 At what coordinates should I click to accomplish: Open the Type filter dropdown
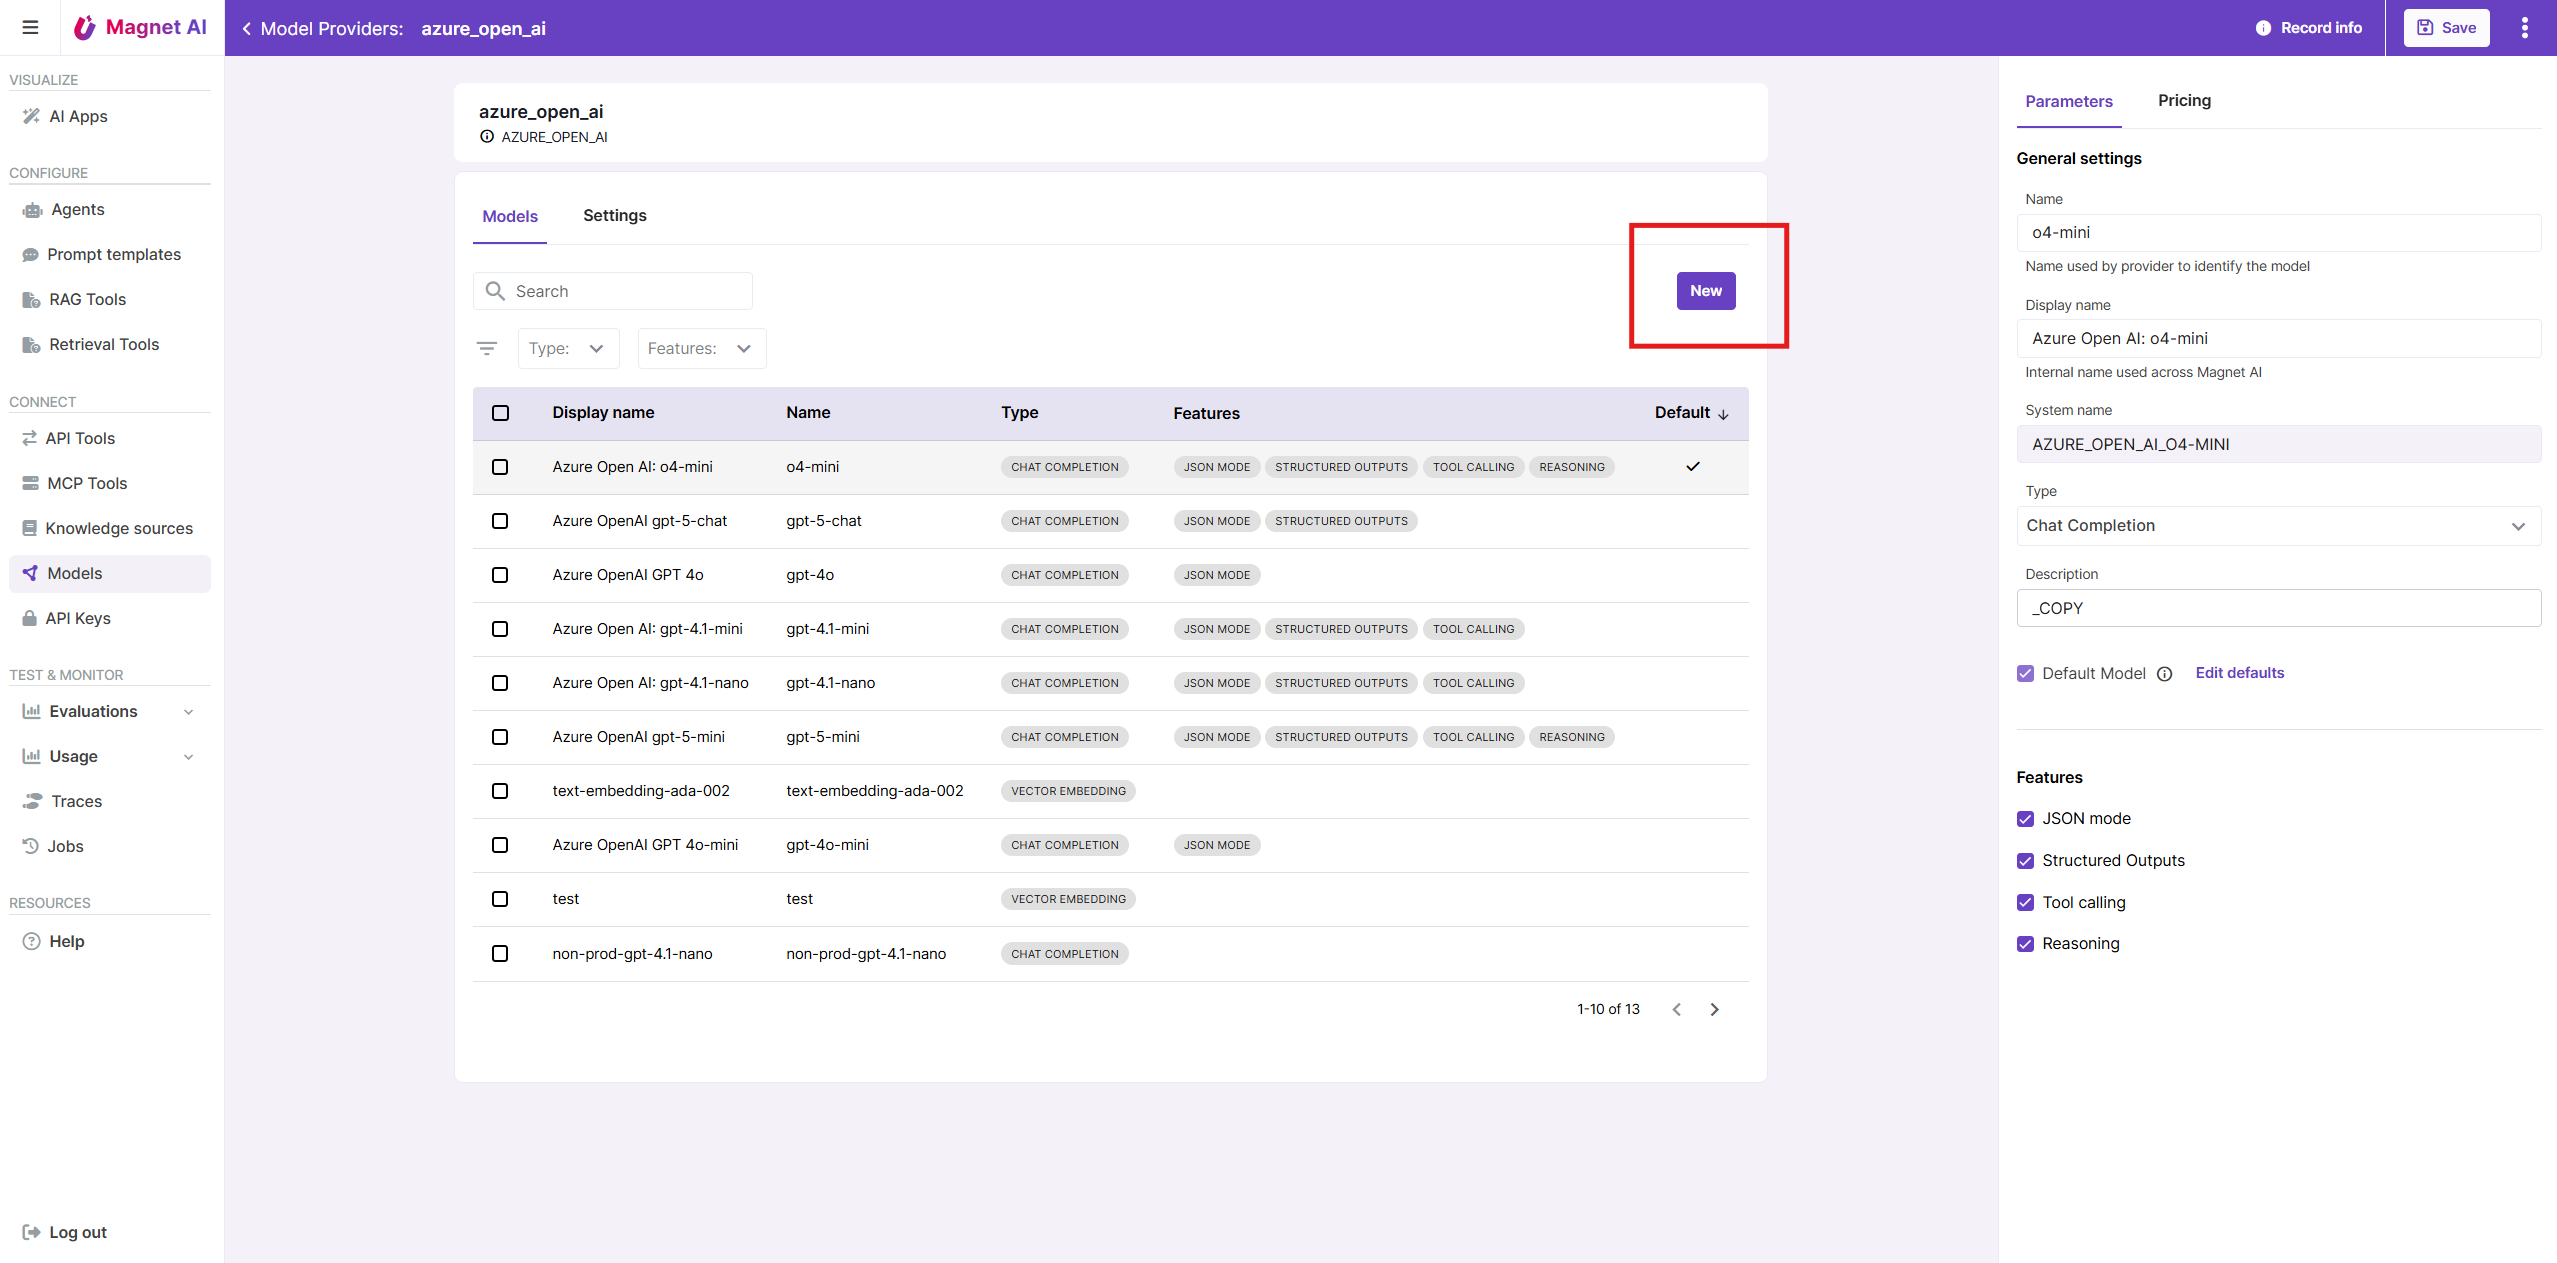tap(567, 348)
